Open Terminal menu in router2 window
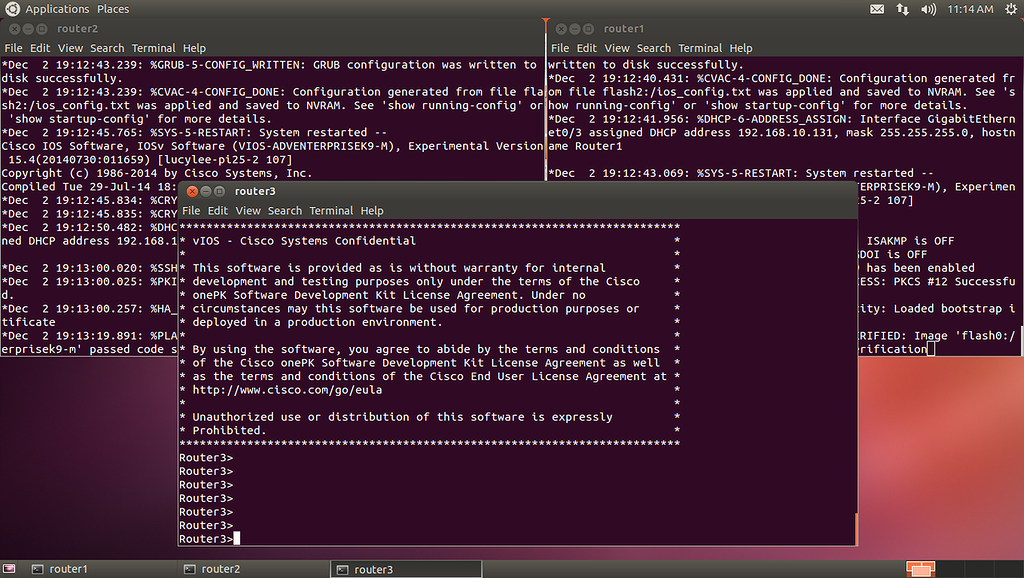 (153, 48)
